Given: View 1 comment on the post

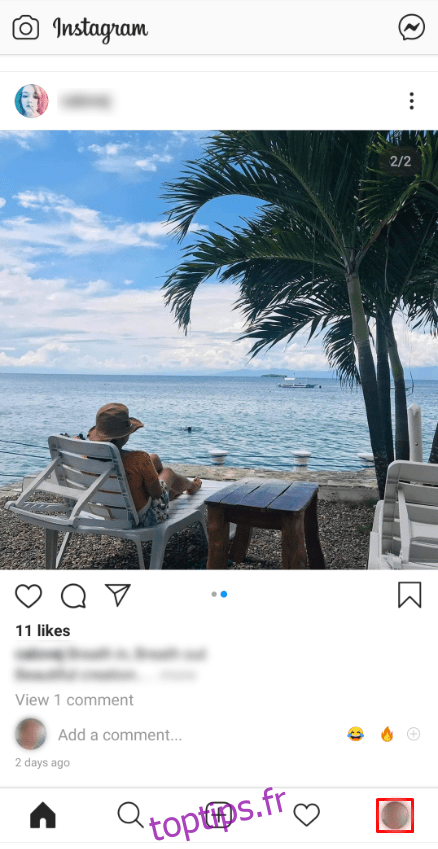Looking at the screenshot, I should point(74,700).
